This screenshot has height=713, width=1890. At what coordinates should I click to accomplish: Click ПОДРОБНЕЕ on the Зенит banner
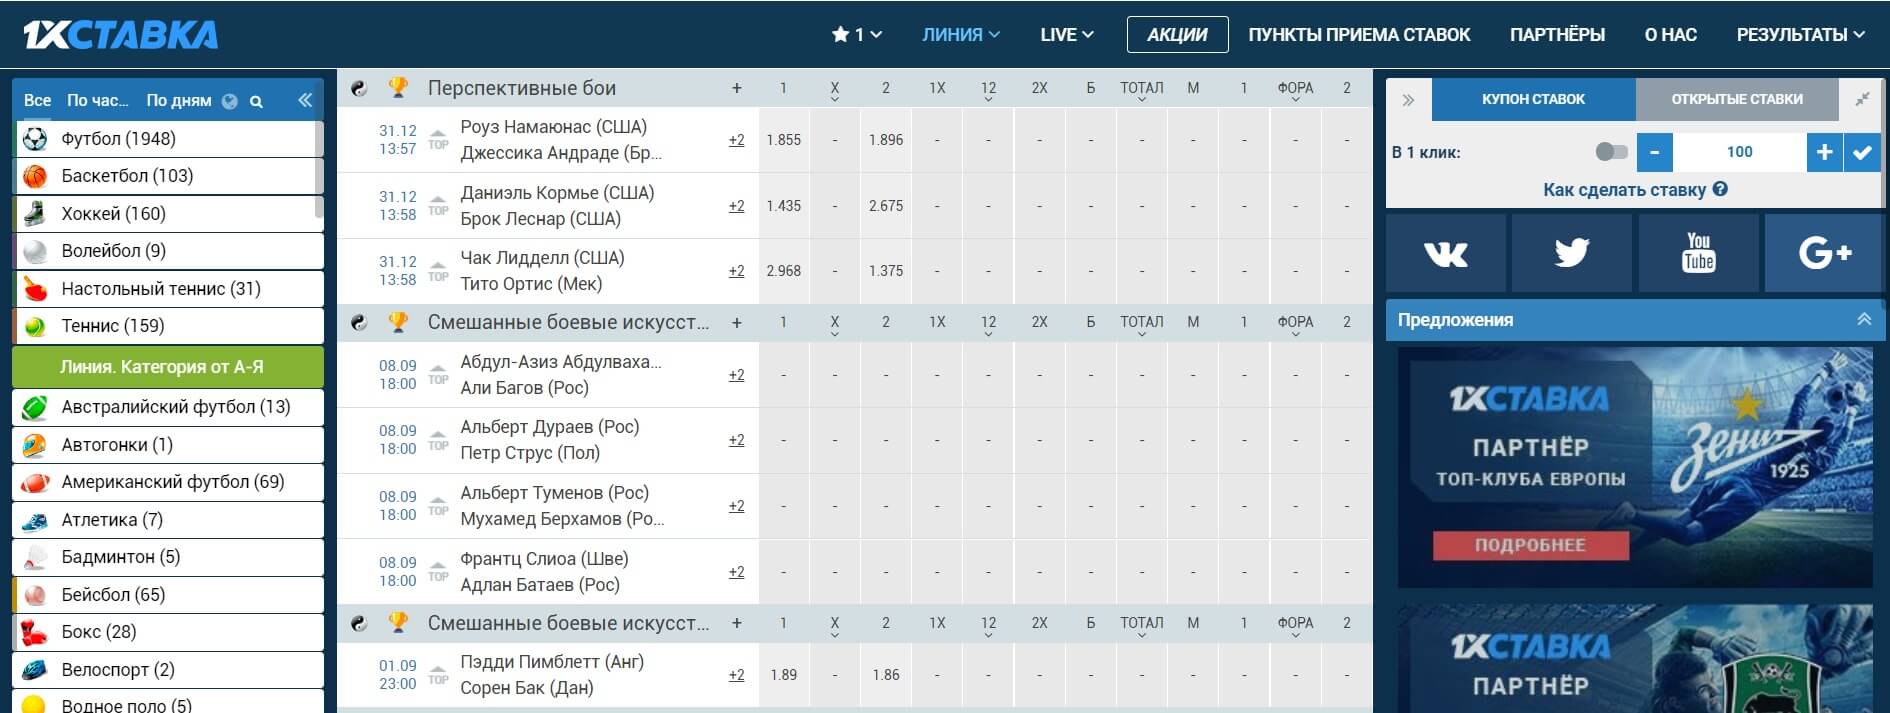[1530, 545]
